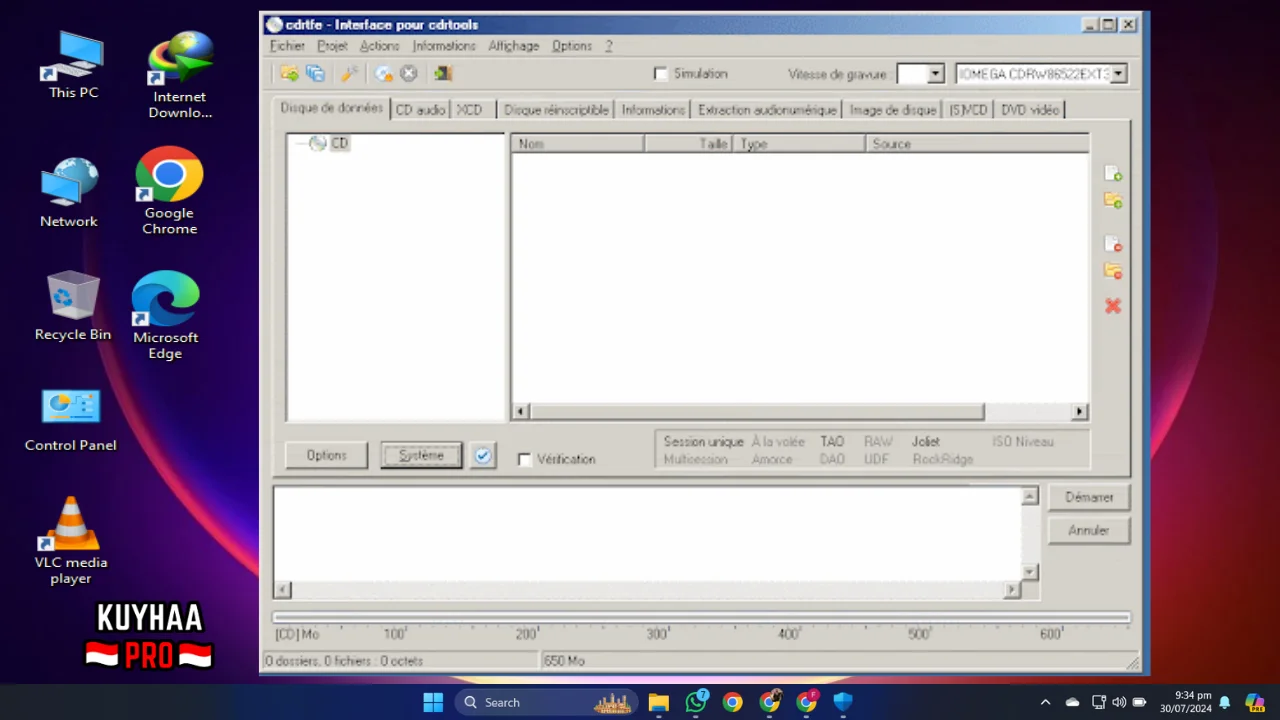1280x720 pixels.
Task: Switch to the (S)VCD tab
Action: coord(968,110)
